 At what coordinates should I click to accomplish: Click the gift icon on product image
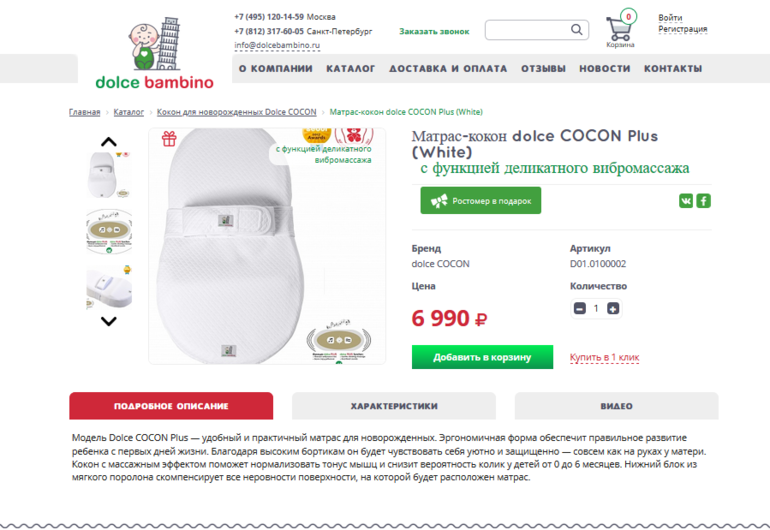[169, 139]
